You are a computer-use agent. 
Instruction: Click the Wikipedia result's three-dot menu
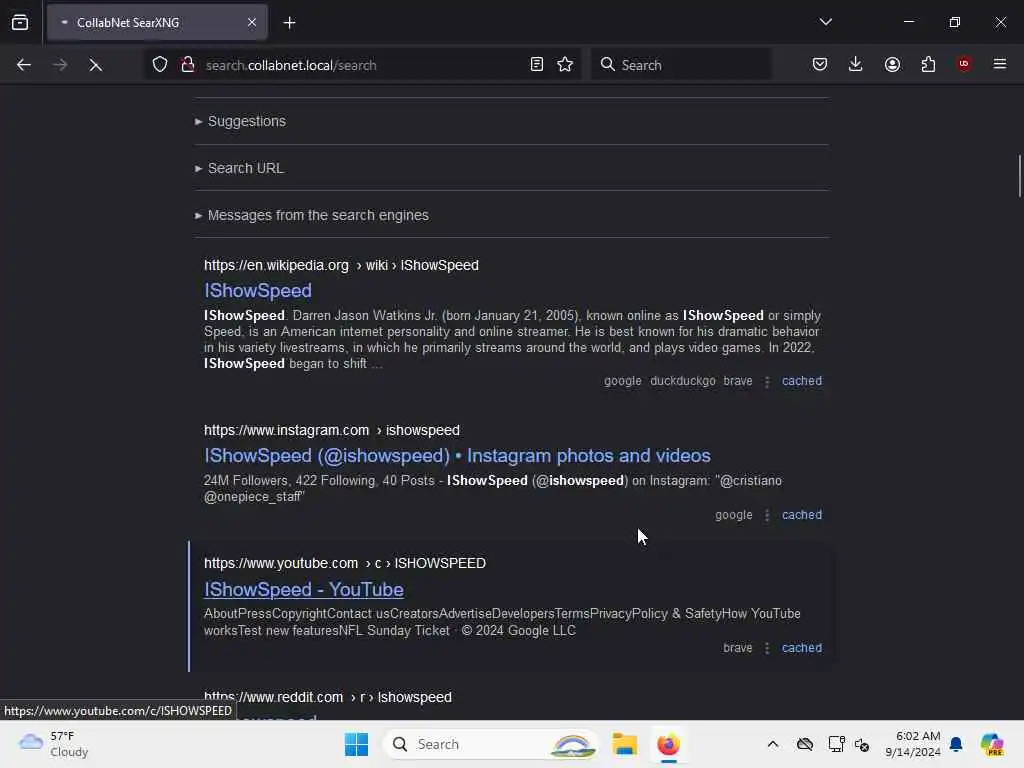pyautogui.click(x=767, y=381)
